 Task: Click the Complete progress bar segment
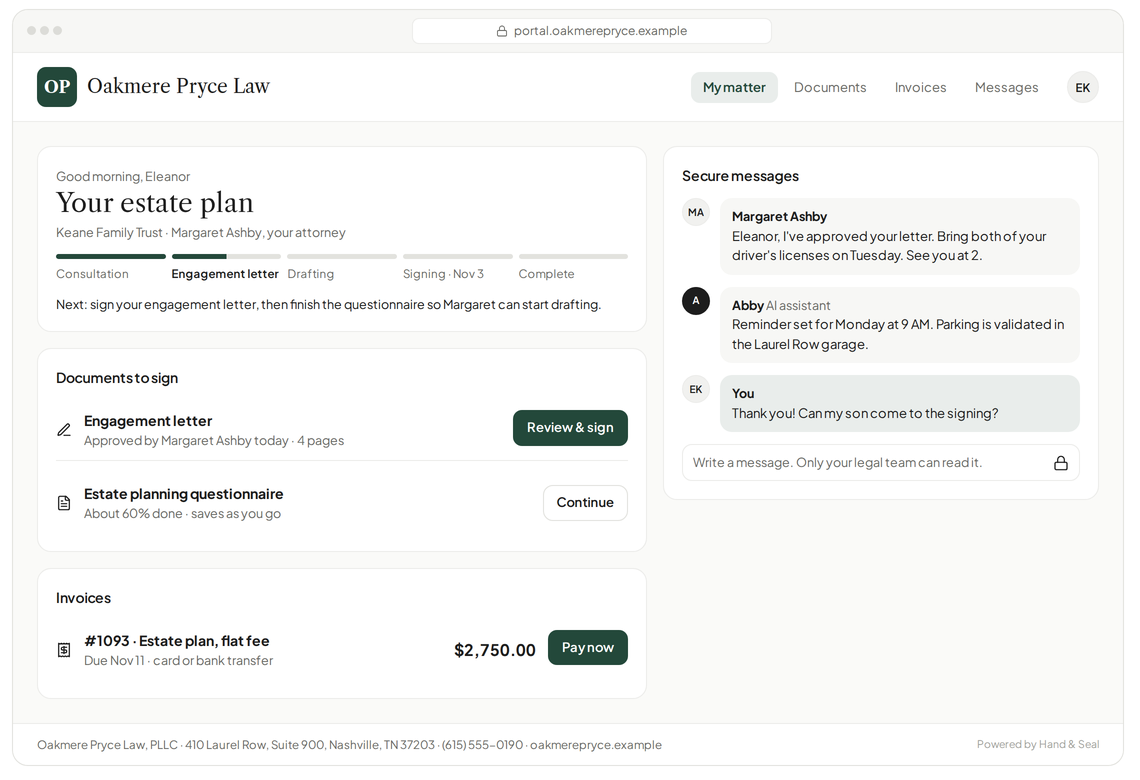573,257
